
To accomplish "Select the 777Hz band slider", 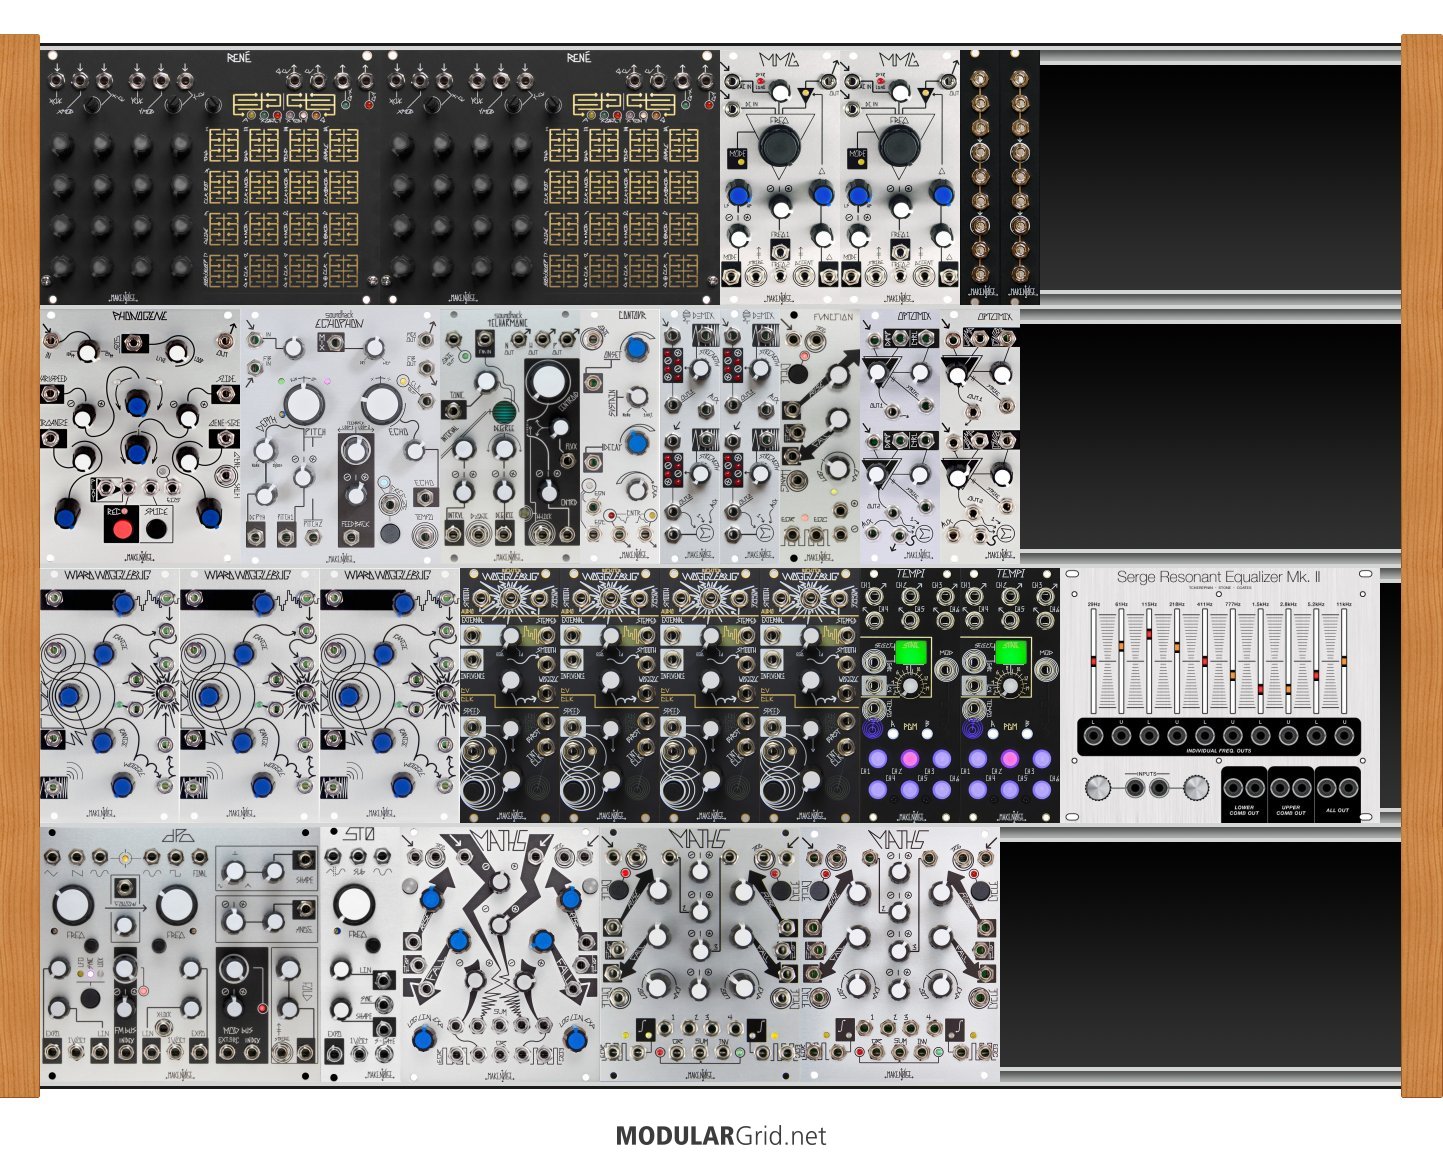I will pyautogui.click(x=1233, y=676).
